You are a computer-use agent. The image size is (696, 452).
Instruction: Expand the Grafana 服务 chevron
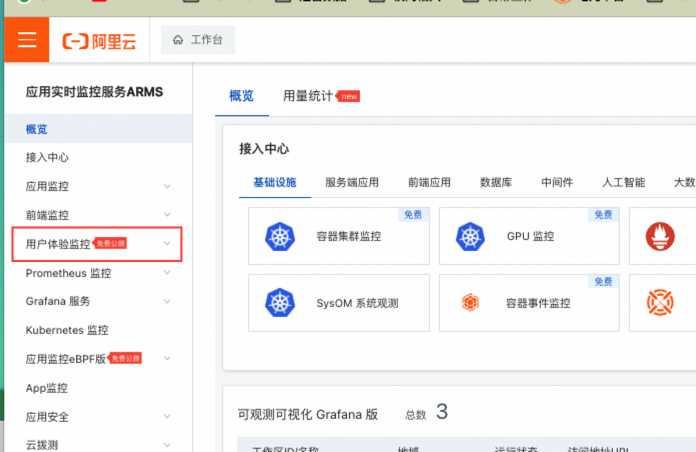point(167,301)
